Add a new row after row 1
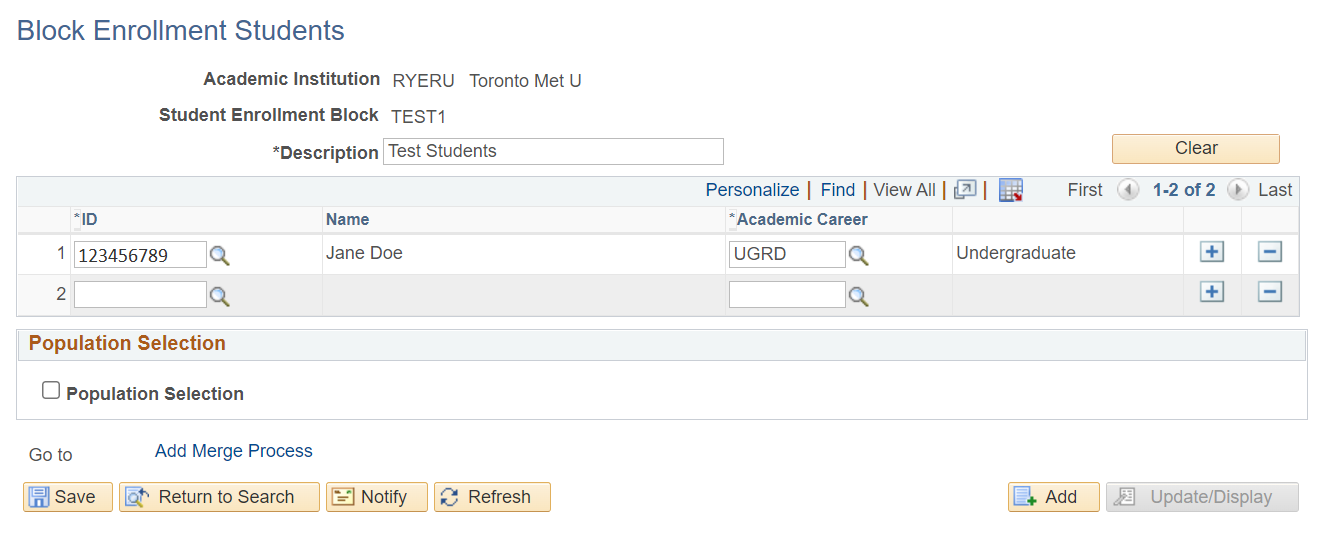Viewport: 1332px width, 540px height. (1212, 252)
